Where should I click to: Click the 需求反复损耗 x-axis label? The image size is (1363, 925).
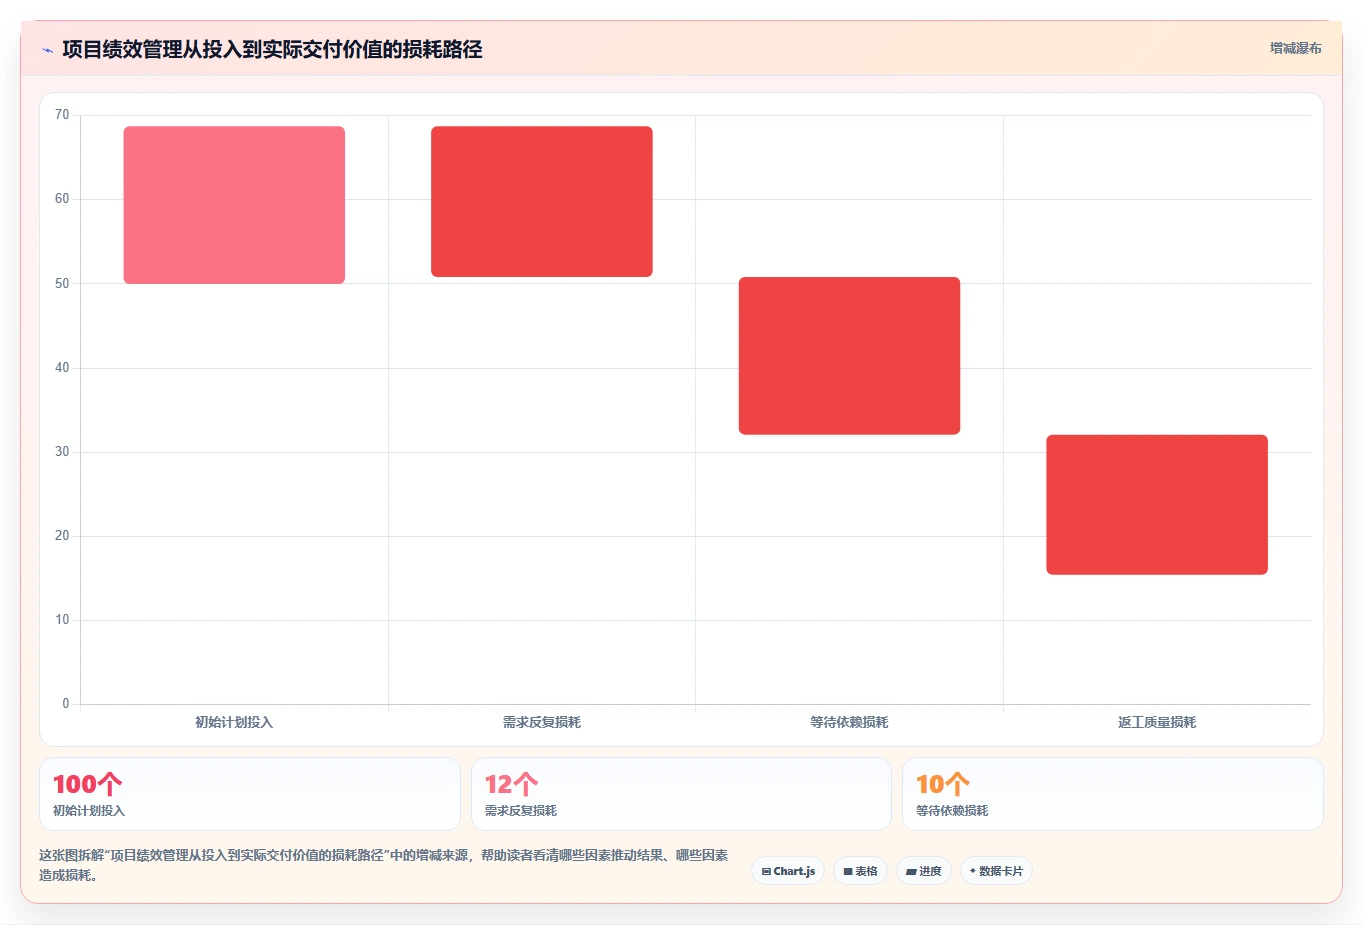542,722
